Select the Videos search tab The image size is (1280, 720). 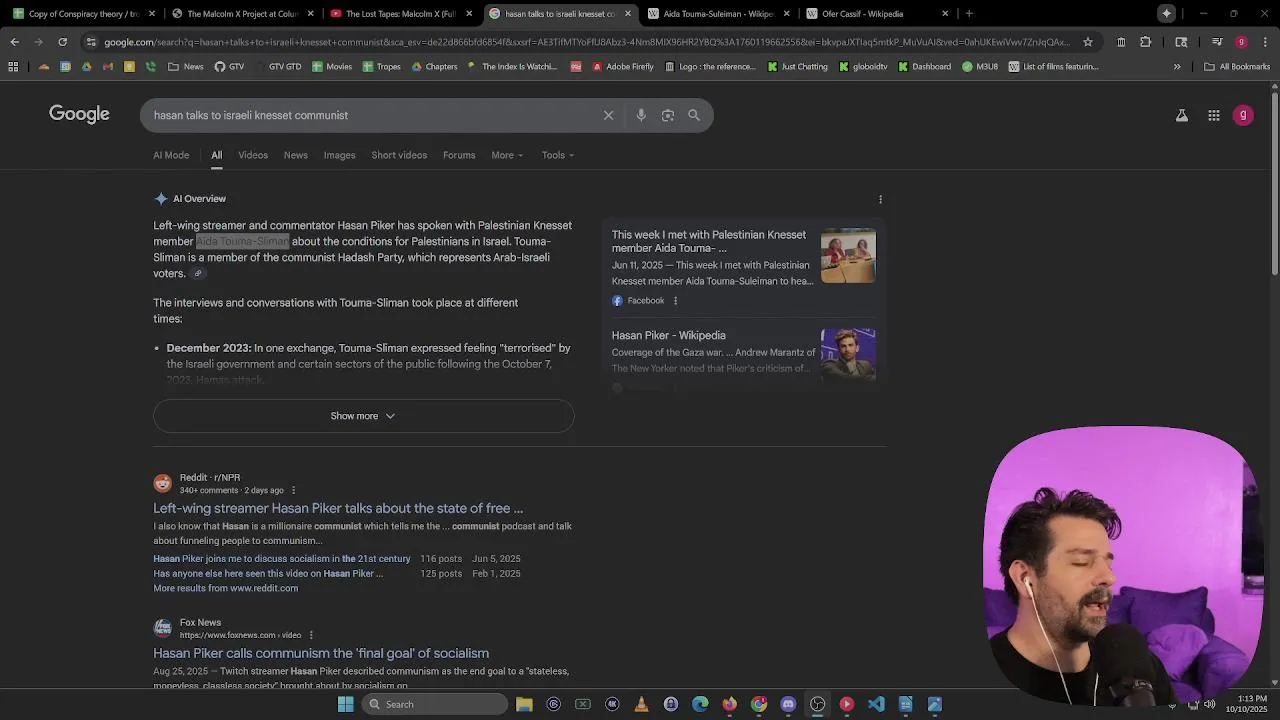point(253,155)
